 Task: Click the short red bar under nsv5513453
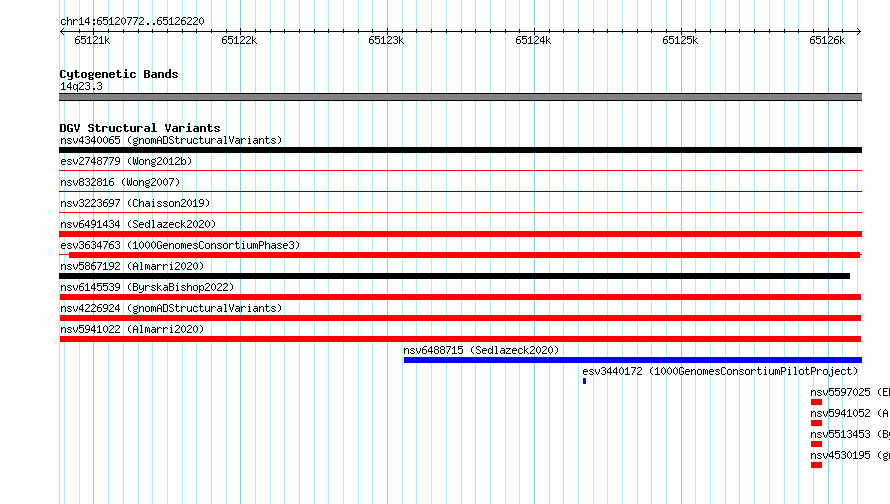coord(816,444)
